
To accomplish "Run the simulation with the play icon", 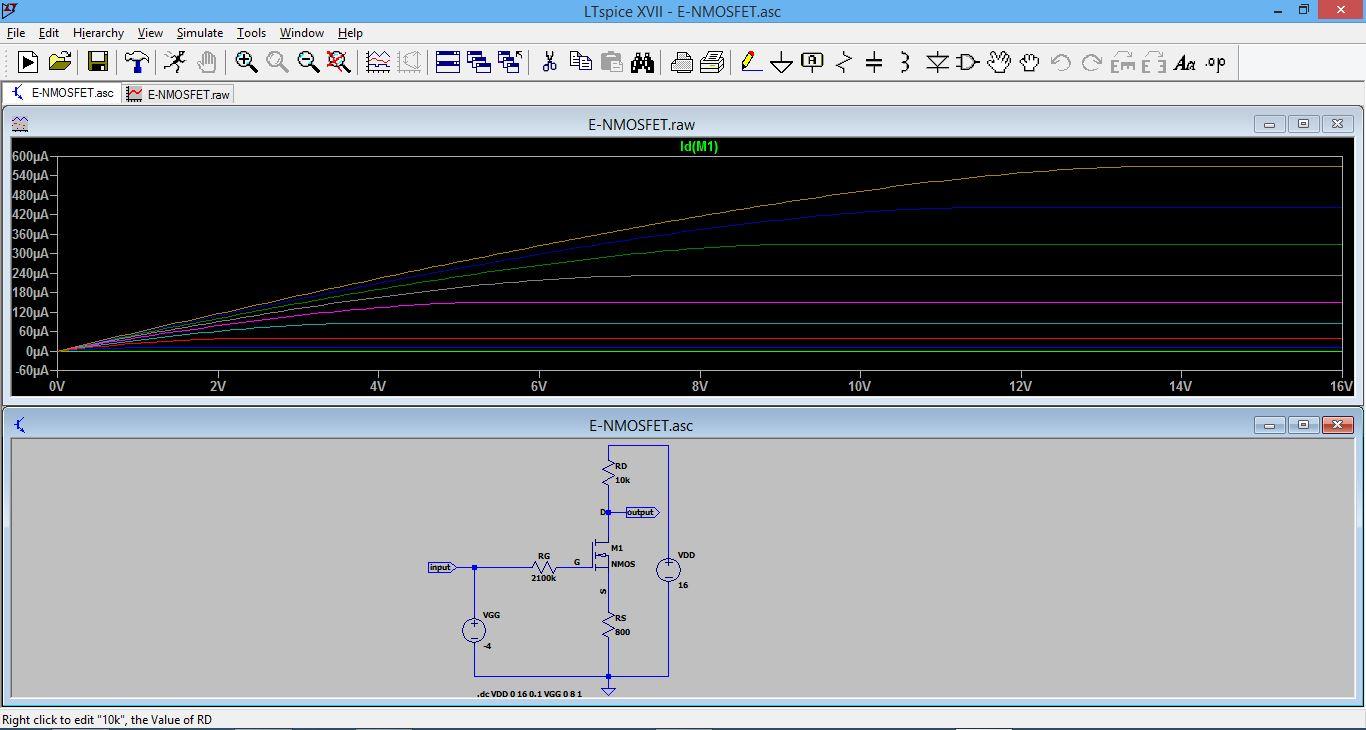I will tap(27, 62).
